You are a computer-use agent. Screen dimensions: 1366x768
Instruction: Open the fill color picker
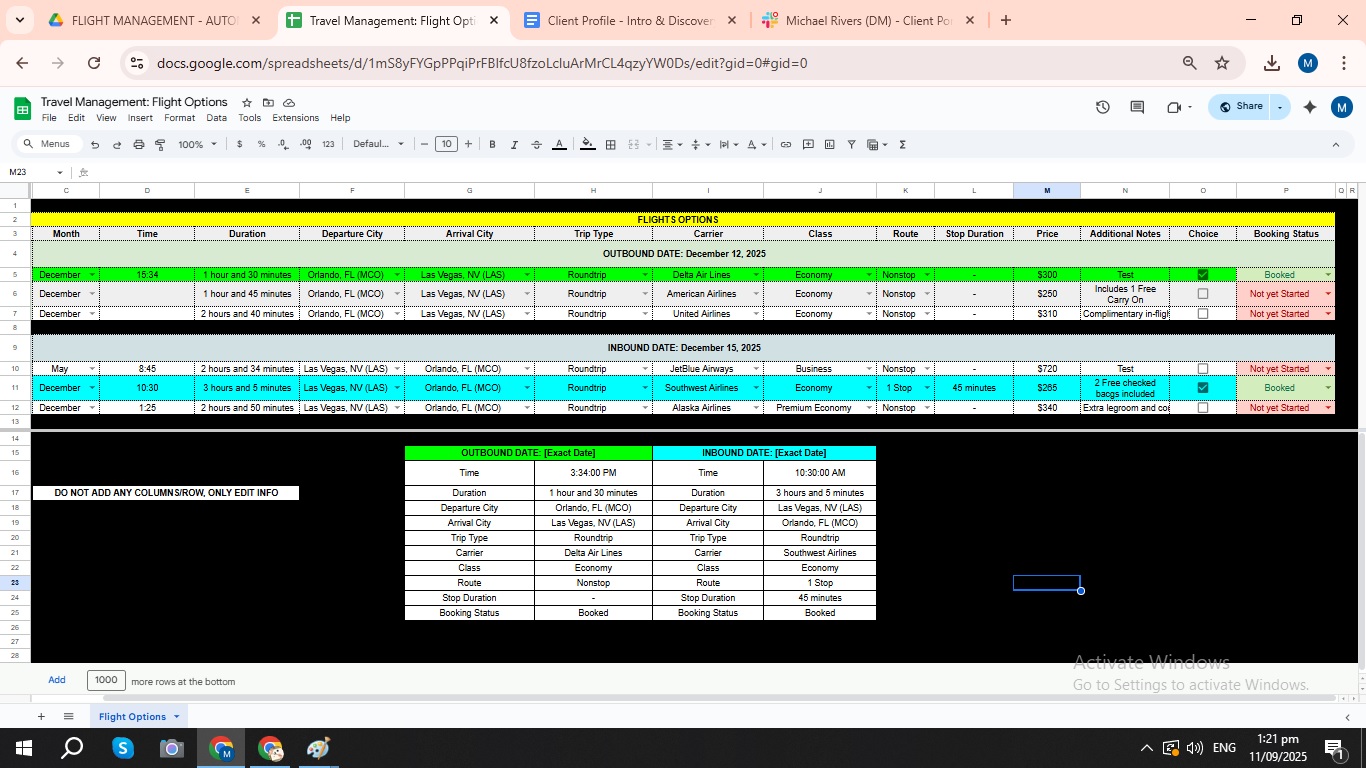pos(587,145)
